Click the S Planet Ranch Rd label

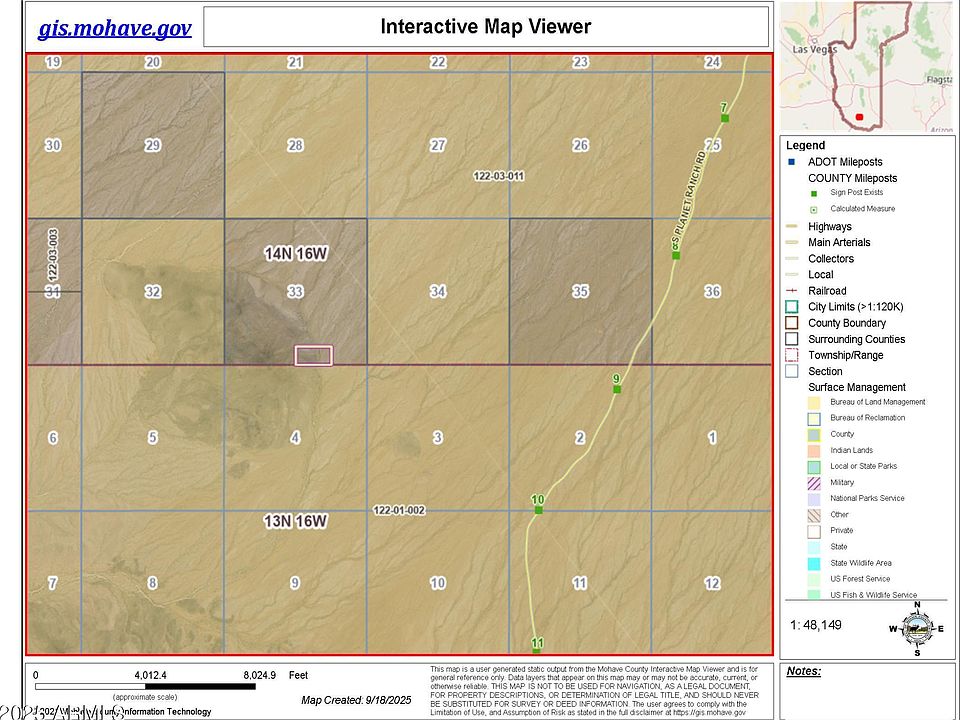pyautogui.click(x=689, y=197)
